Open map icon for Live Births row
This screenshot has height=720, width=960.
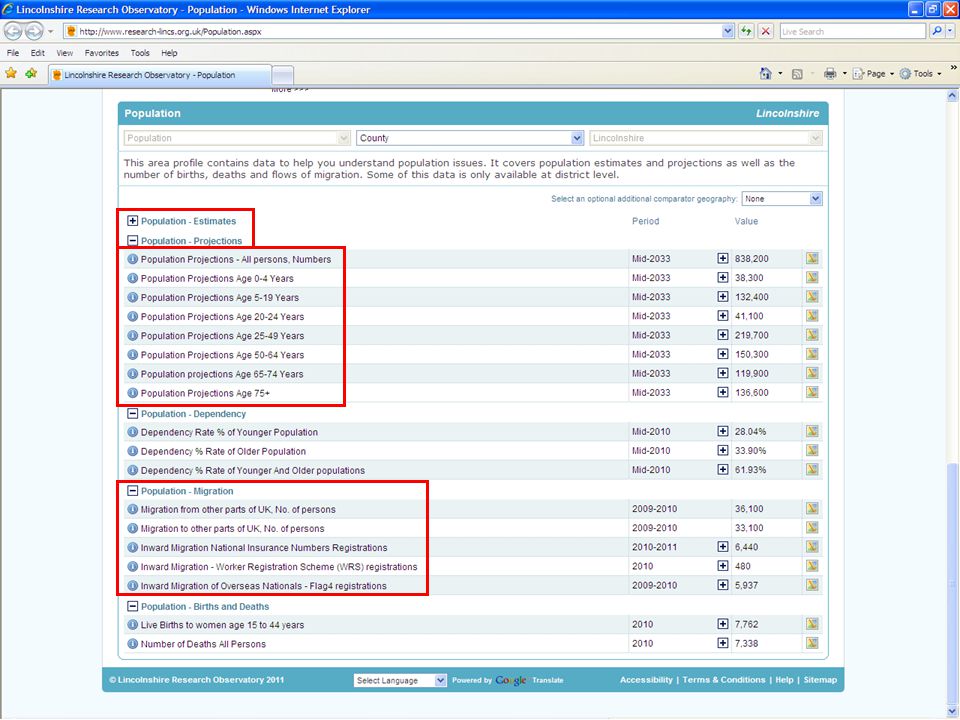pyautogui.click(x=812, y=624)
